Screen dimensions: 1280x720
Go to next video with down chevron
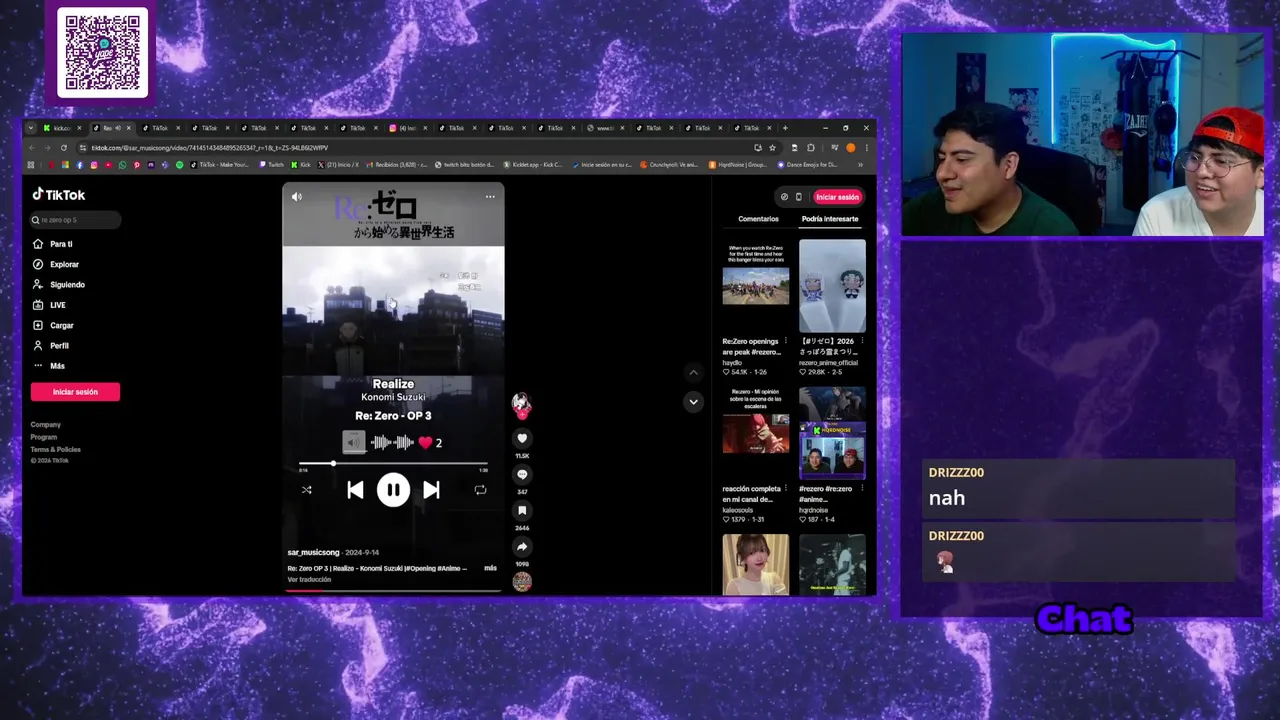[693, 402]
